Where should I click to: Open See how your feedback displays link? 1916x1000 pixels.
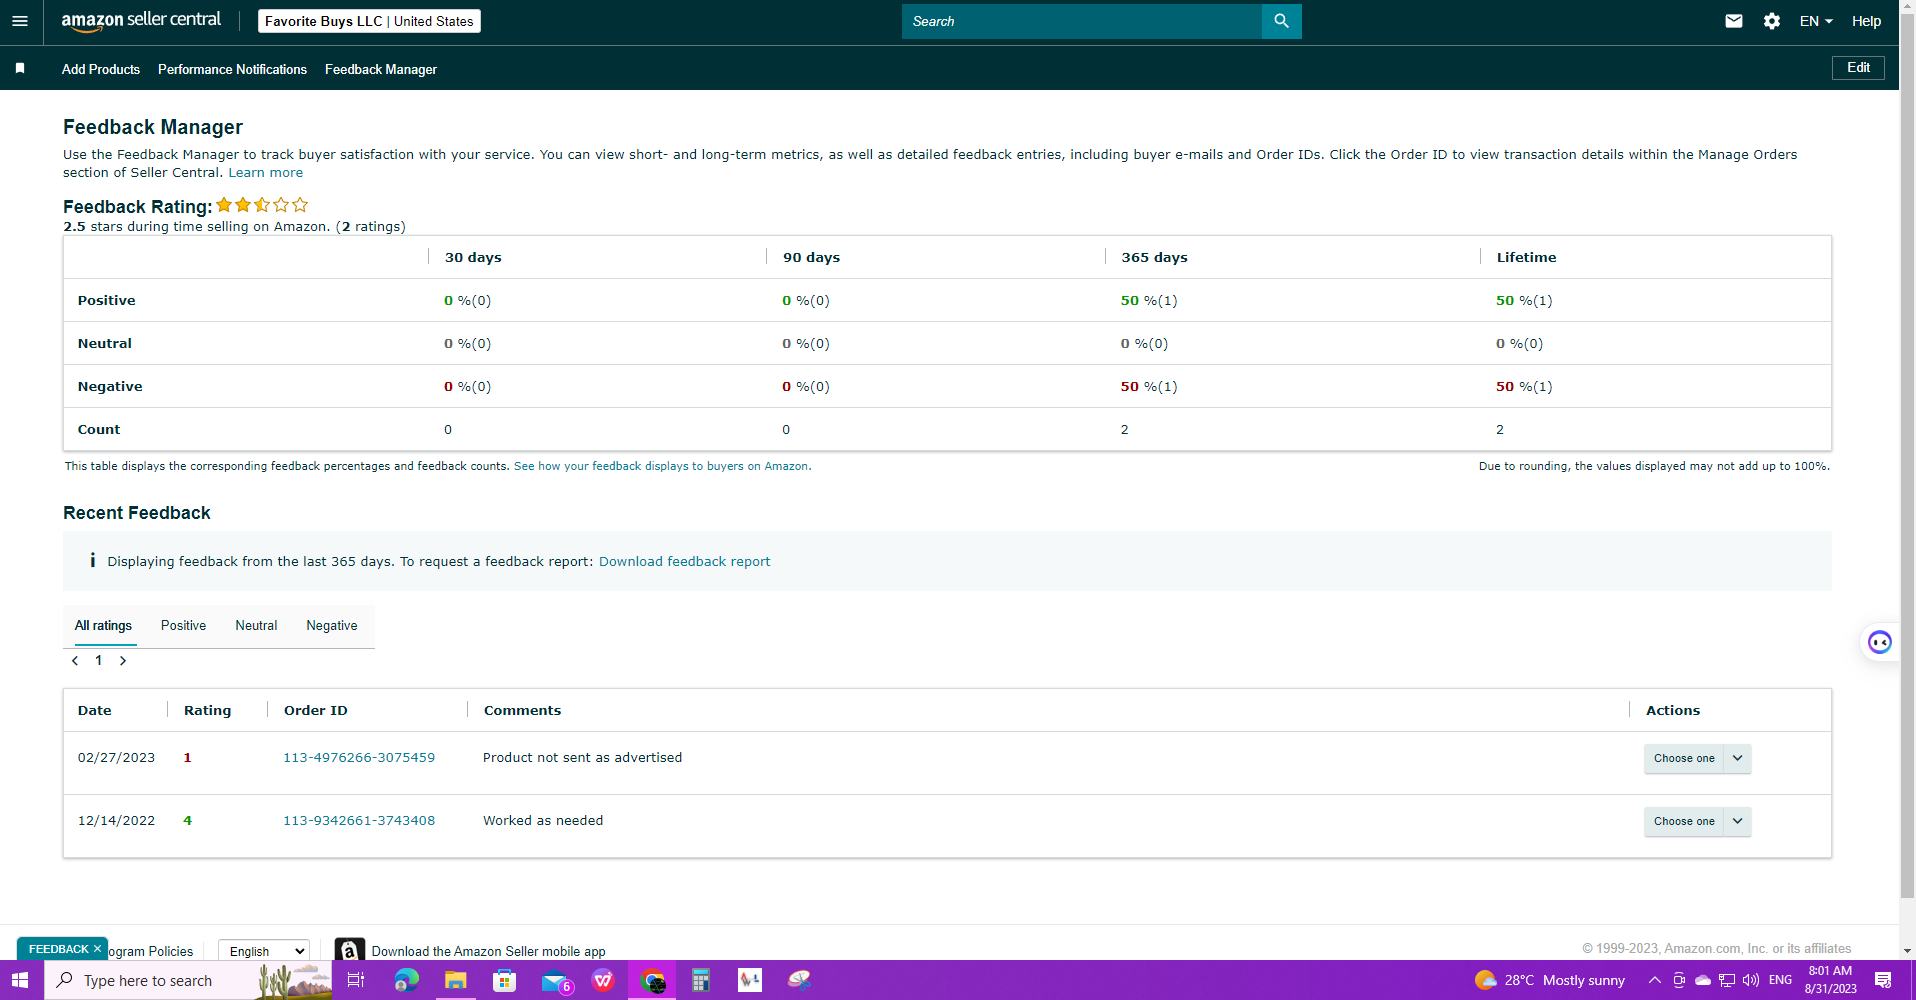pyautogui.click(x=662, y=466)
